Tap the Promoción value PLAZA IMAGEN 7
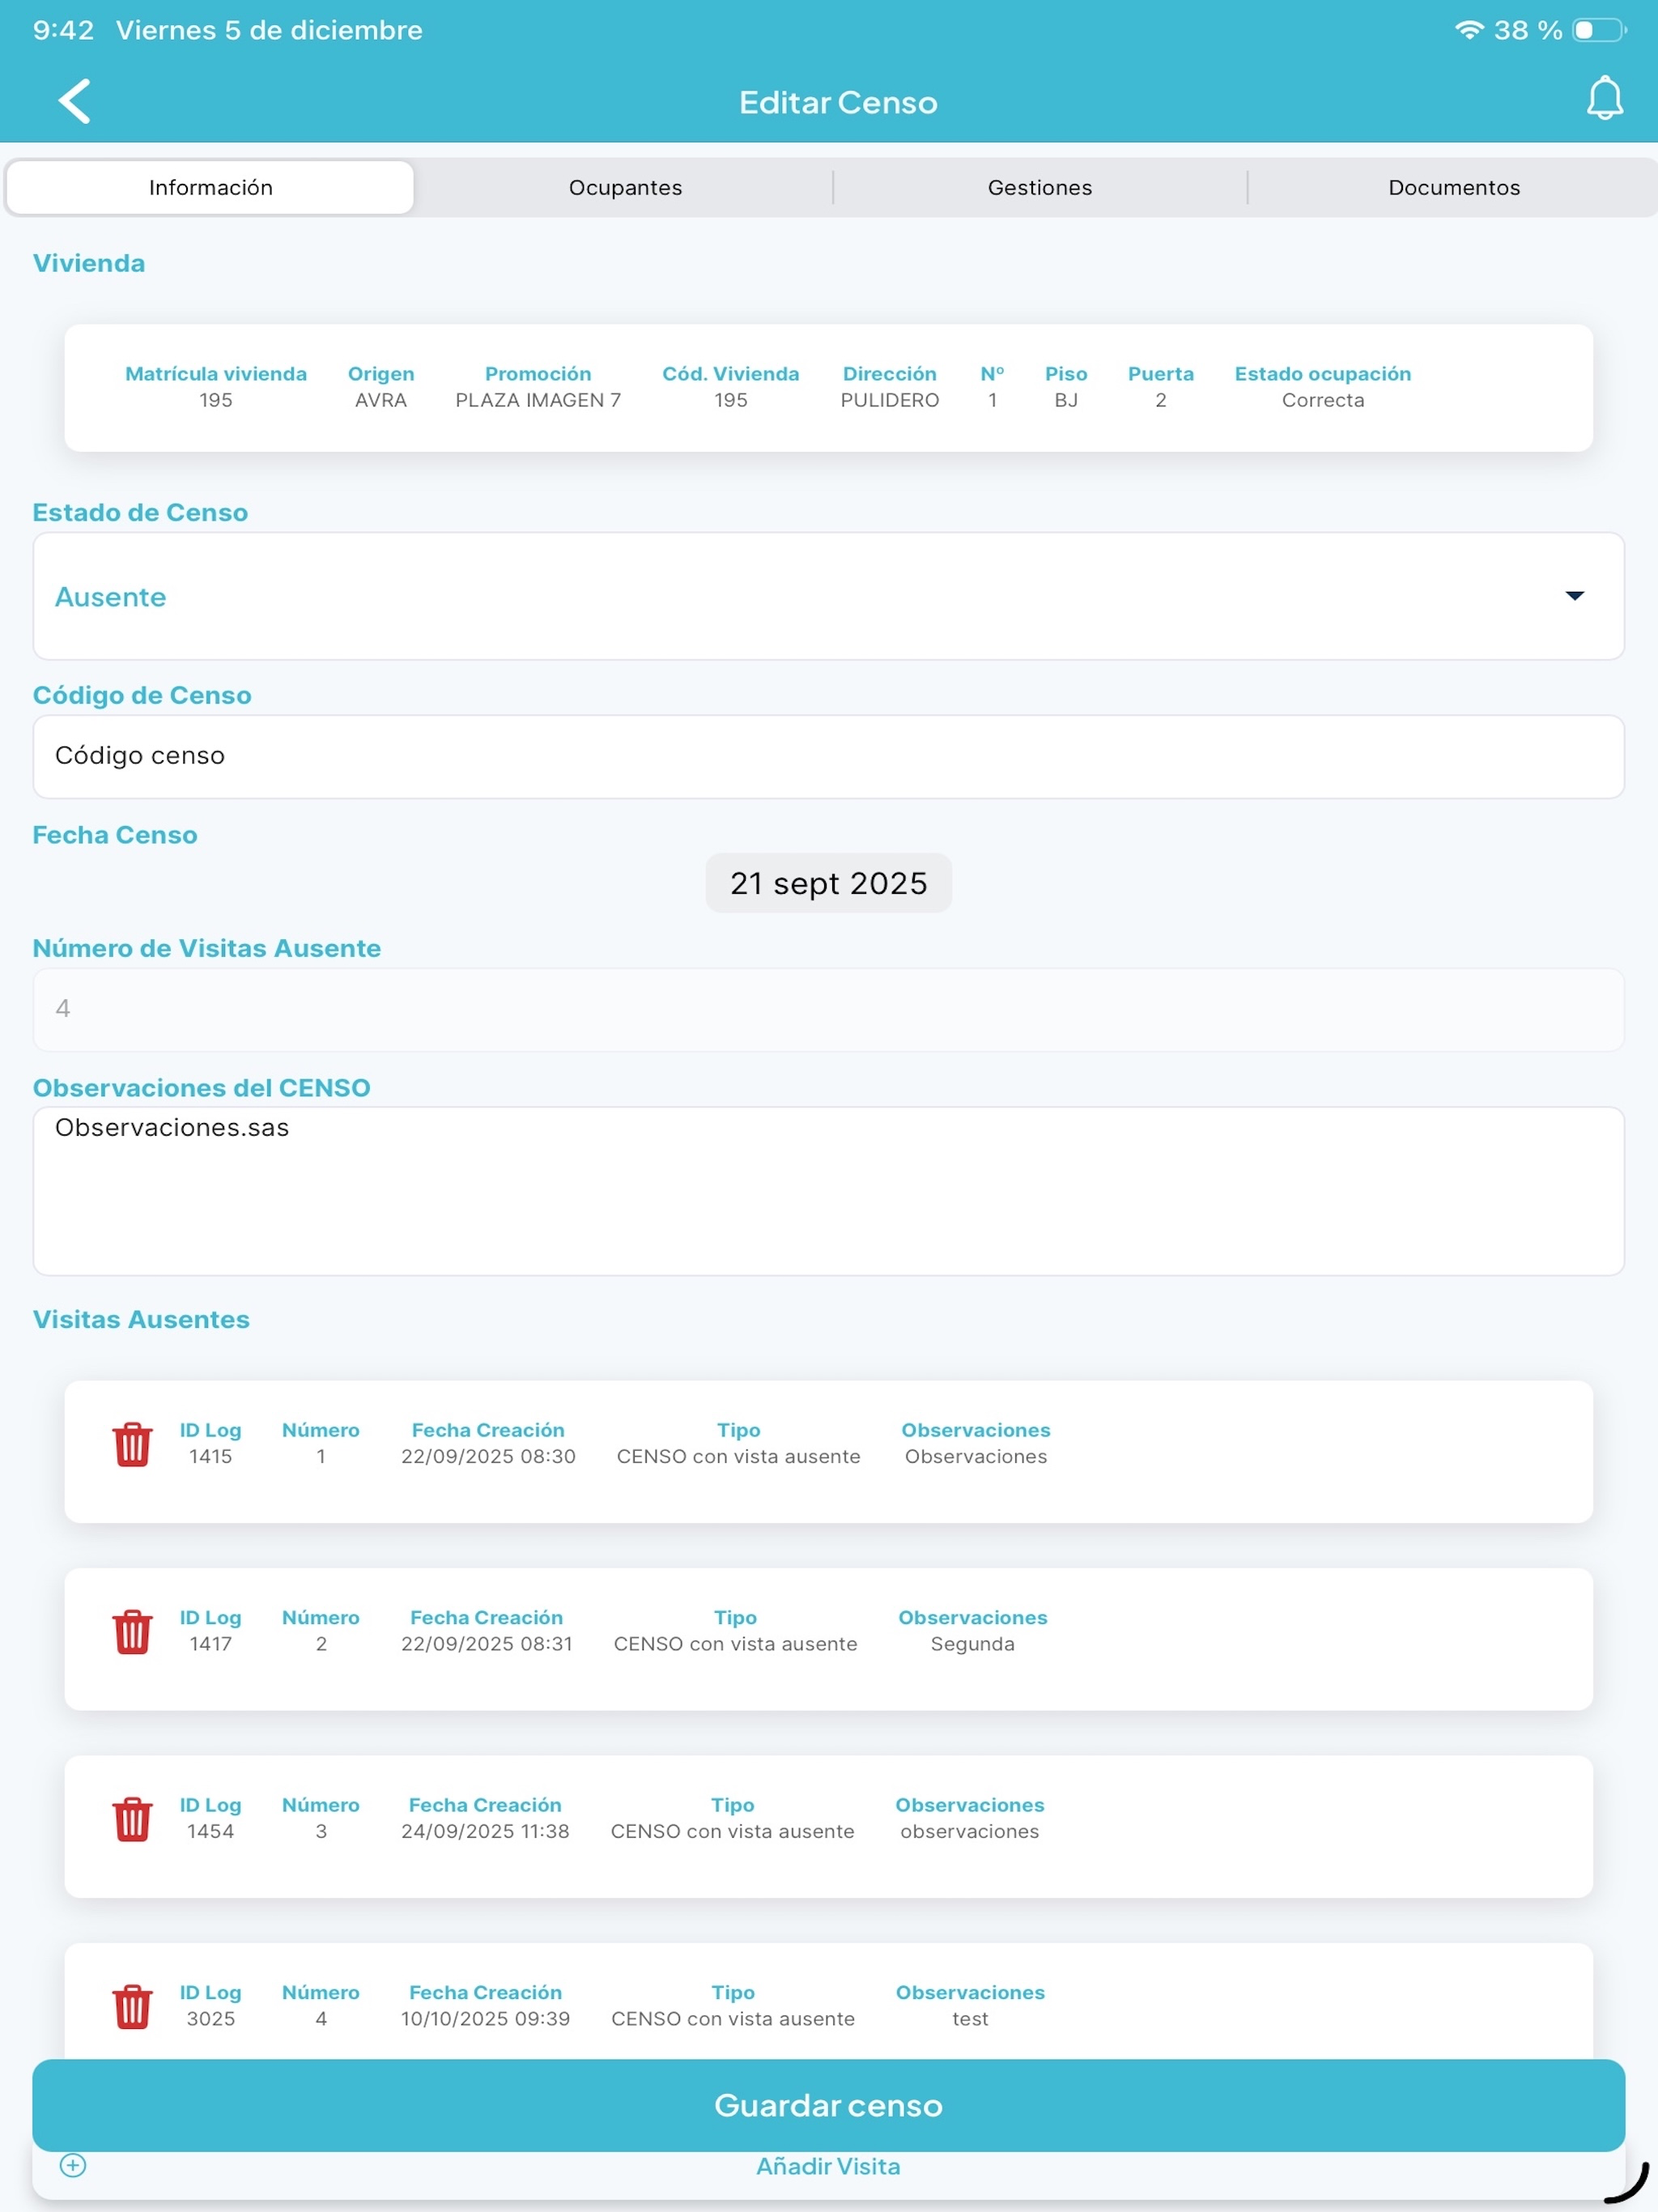 click(538, 400)
